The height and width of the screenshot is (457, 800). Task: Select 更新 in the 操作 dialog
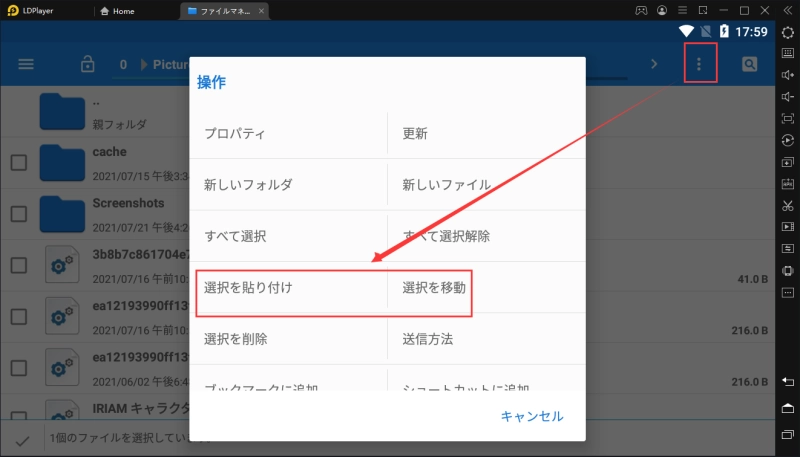[x=487, y=134]
